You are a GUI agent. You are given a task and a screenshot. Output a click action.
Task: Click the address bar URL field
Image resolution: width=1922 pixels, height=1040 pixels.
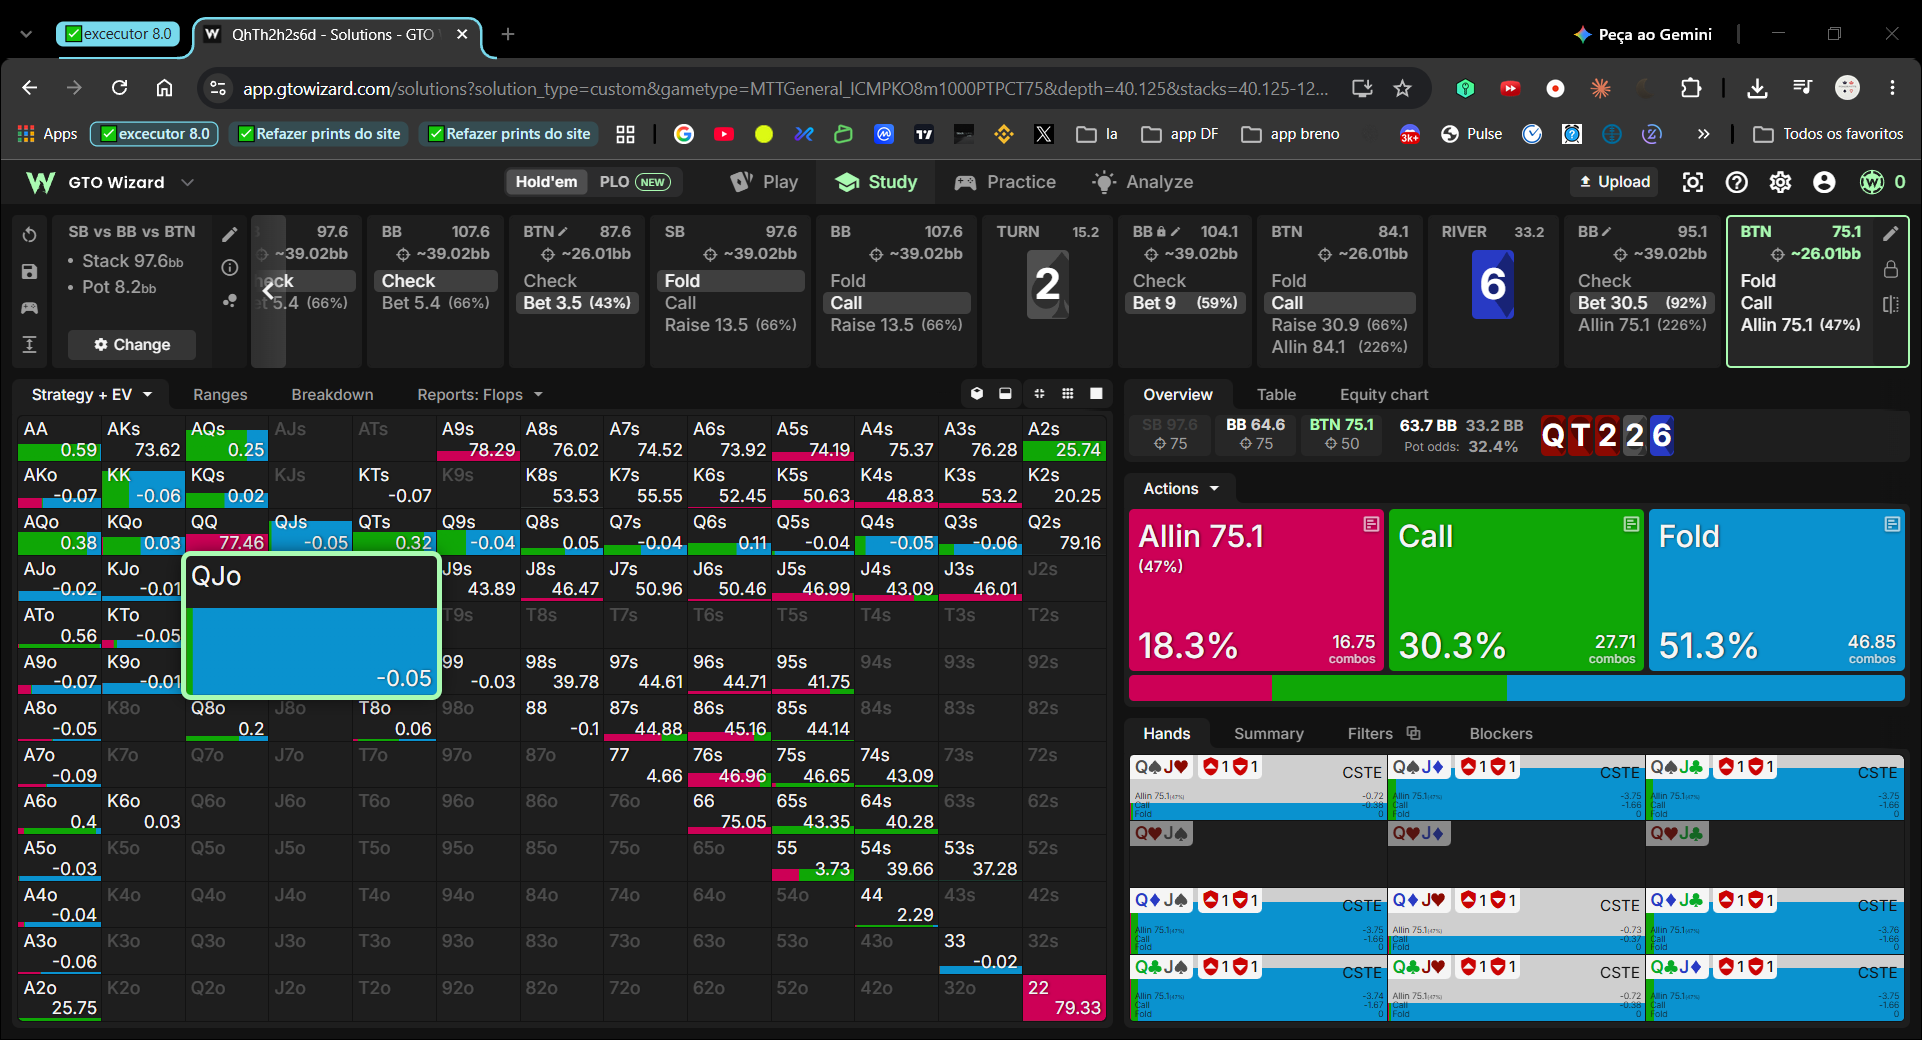(785, 89)
